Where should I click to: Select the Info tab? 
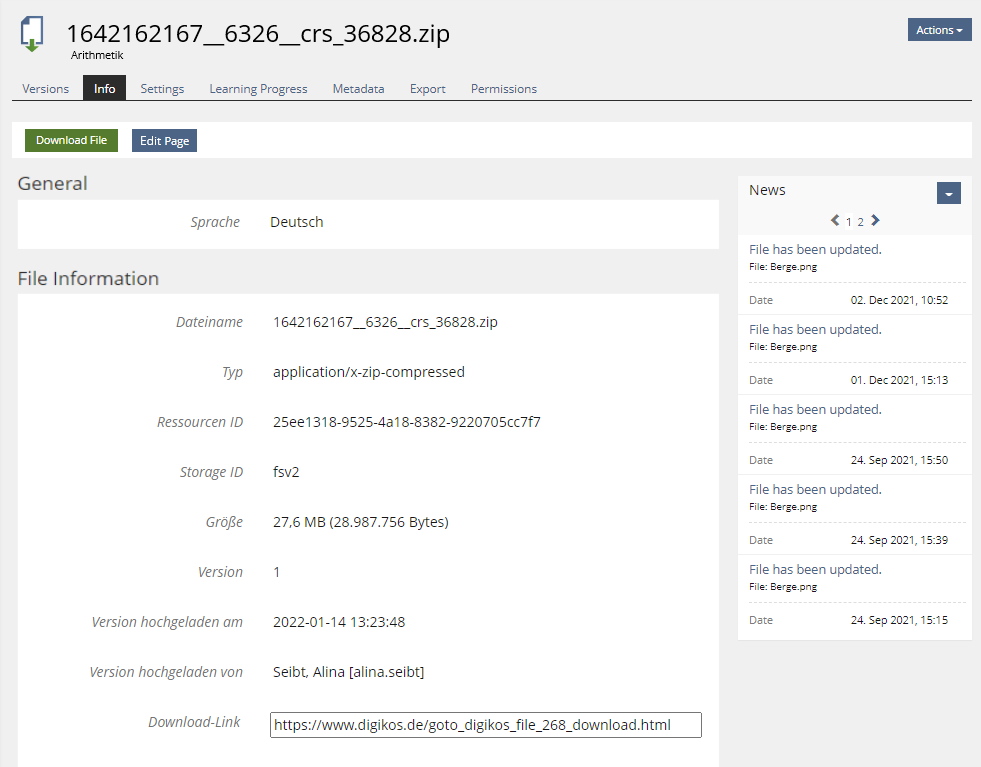[x=104, y=89]
